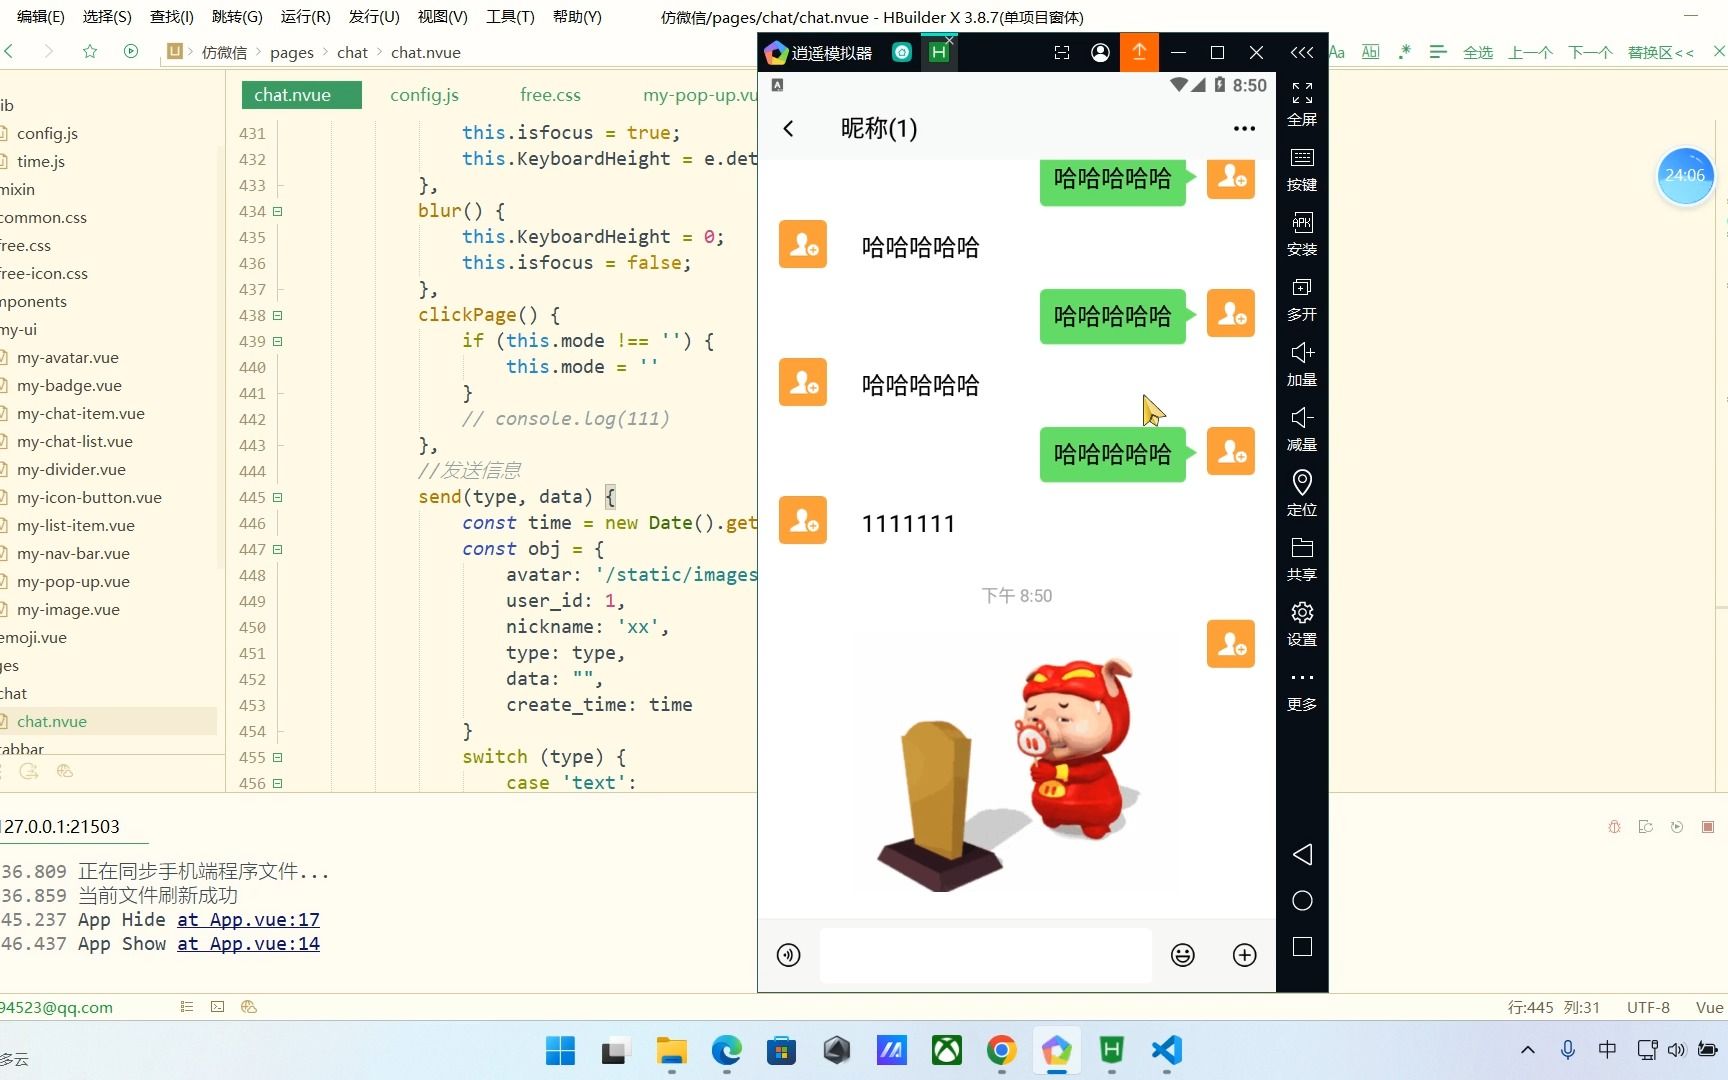This screenshot has width=1728, height=1080.
Task: Tap the Android back triangle button
Action: click(1302, 854)
